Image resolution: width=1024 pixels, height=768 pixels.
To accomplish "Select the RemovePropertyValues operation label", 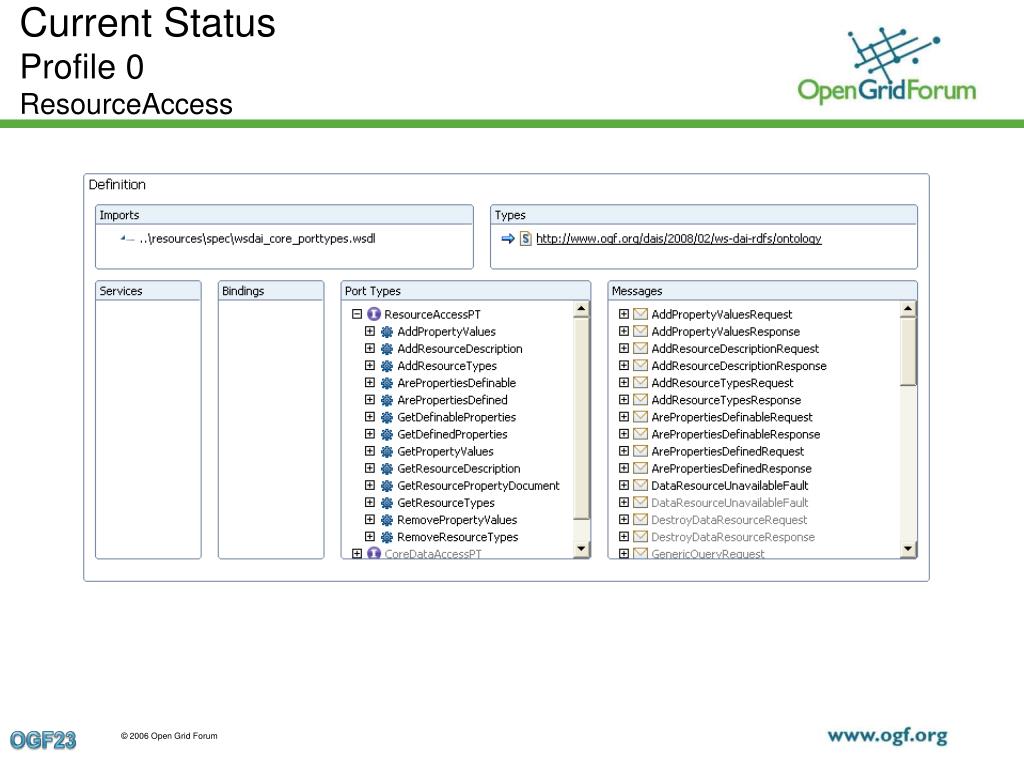I will tap(457, 520).
